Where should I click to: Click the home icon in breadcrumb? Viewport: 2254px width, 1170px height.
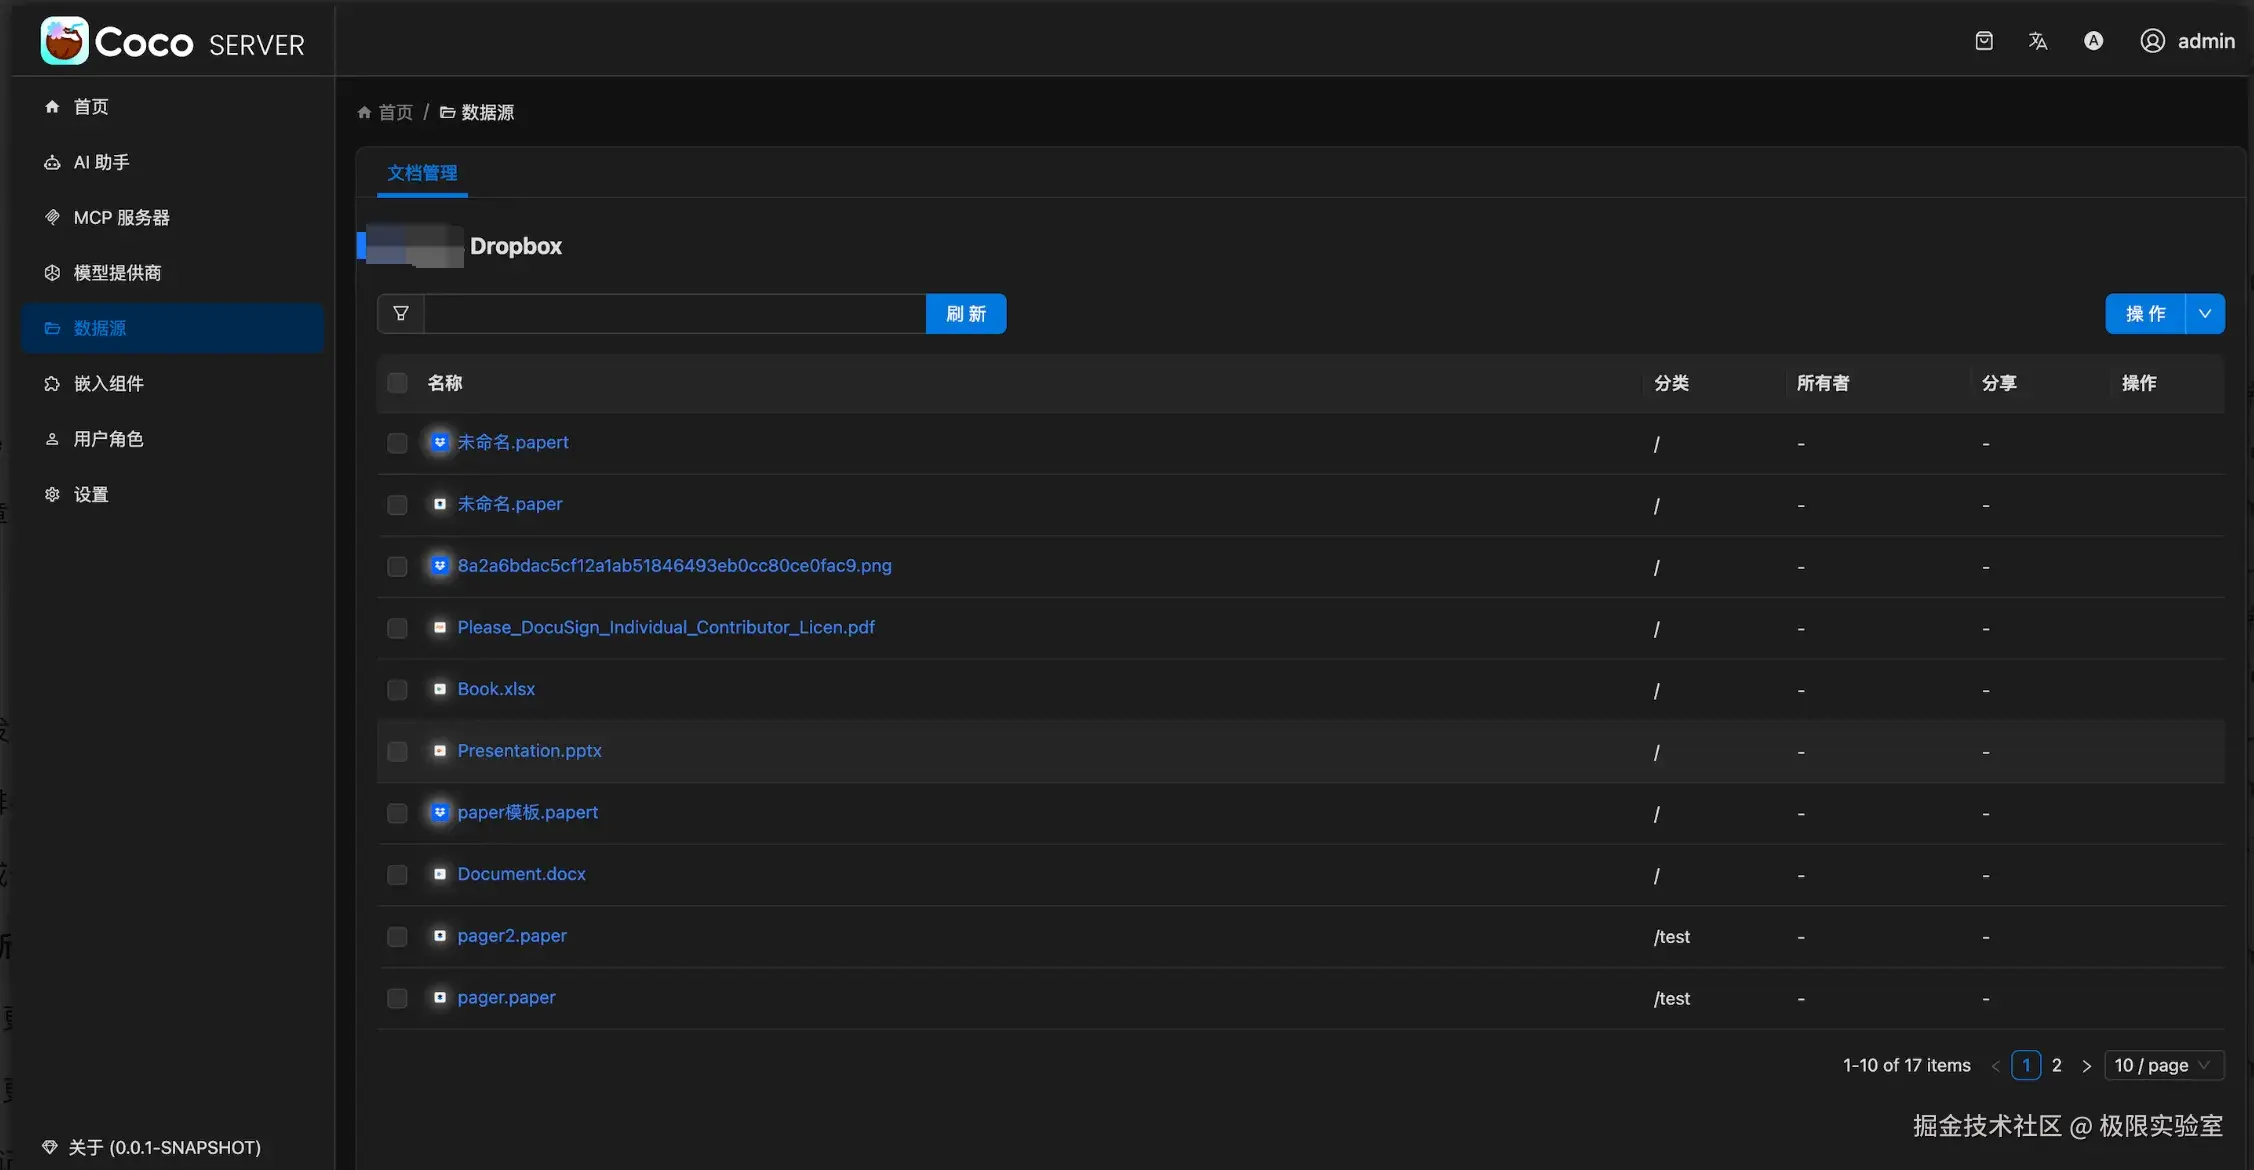tap(364, 113)
